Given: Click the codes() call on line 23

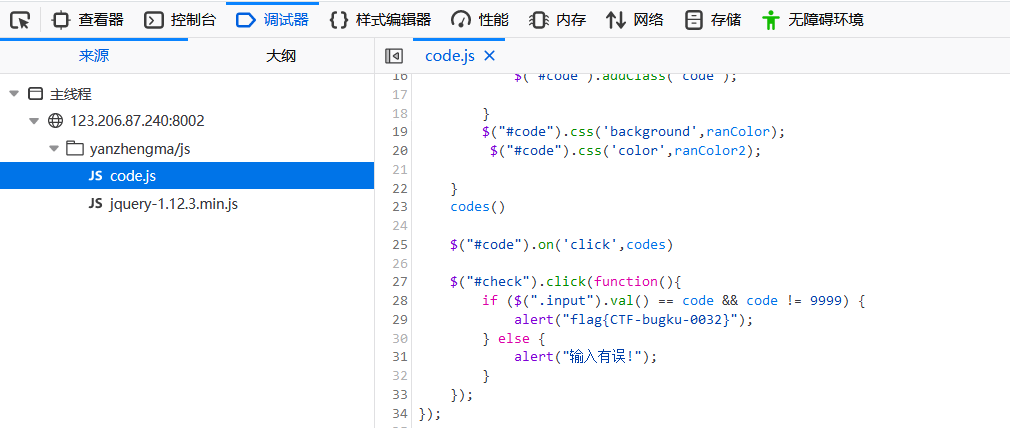Looking at the screenshot, I should pos(477,207).
